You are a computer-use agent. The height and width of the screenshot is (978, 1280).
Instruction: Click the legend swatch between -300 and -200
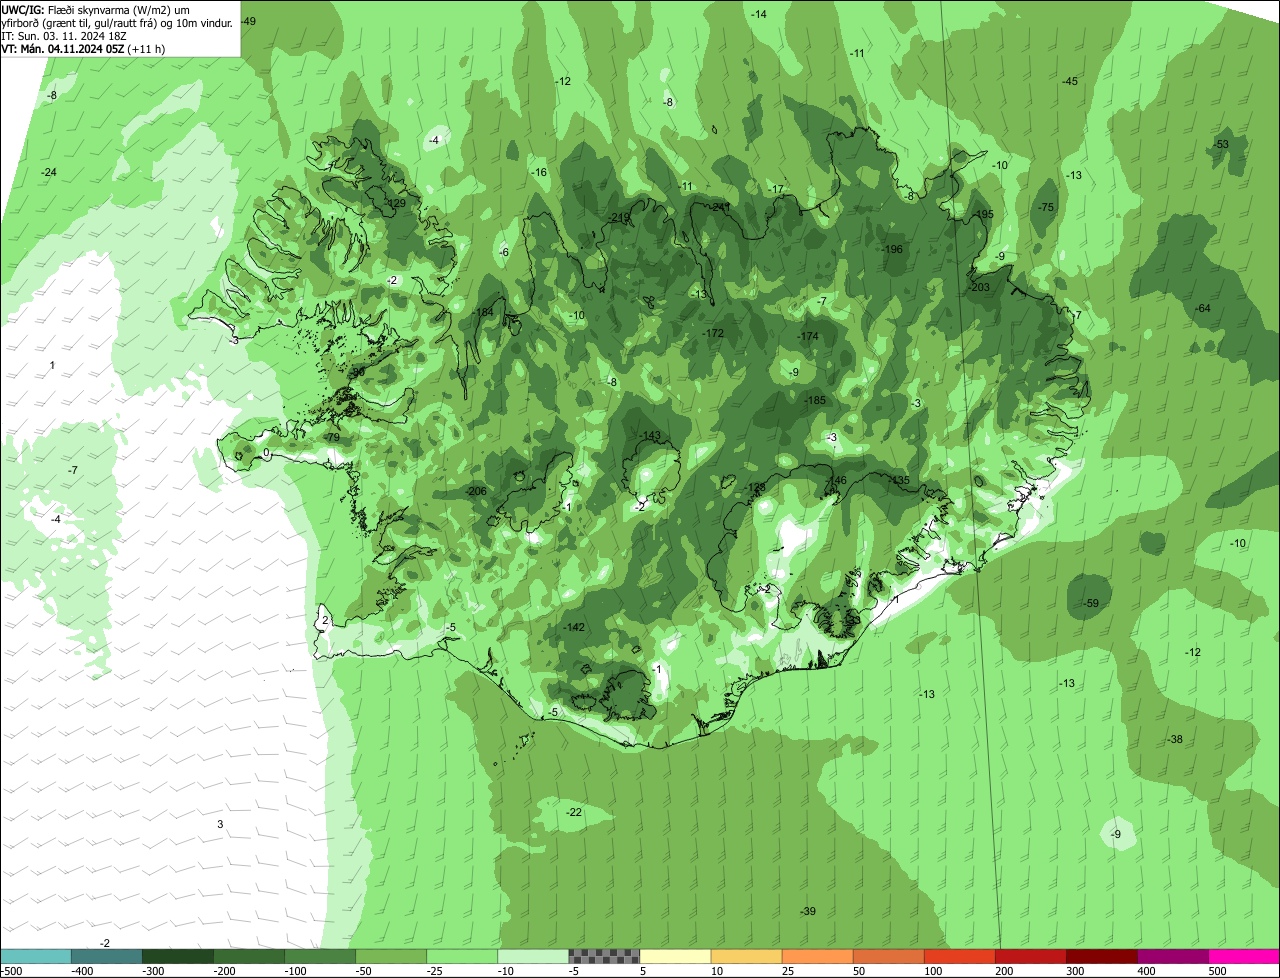pyautogui.click(x=178, y=956)
